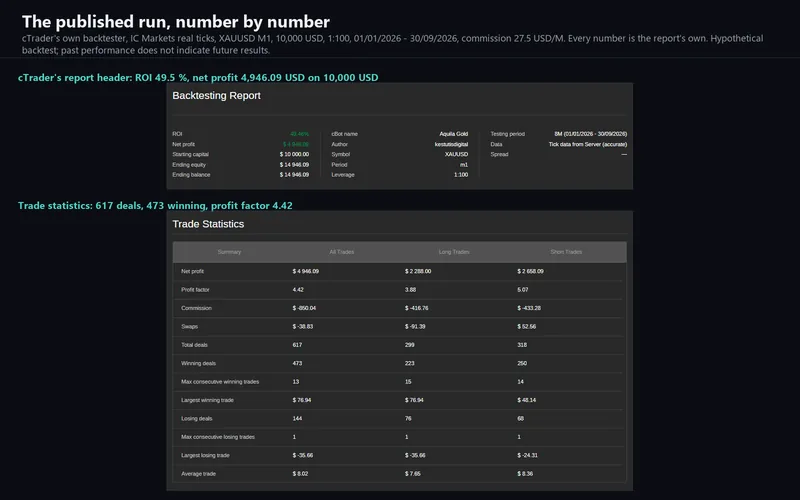Screen dimensions: 800x500
Task: Click the 'Total deals' row label
Action: (x=194, y=345)
